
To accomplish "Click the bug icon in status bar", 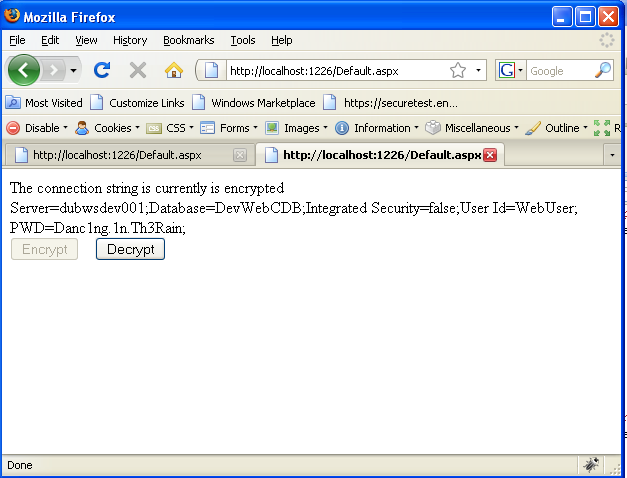I will 591,465.
